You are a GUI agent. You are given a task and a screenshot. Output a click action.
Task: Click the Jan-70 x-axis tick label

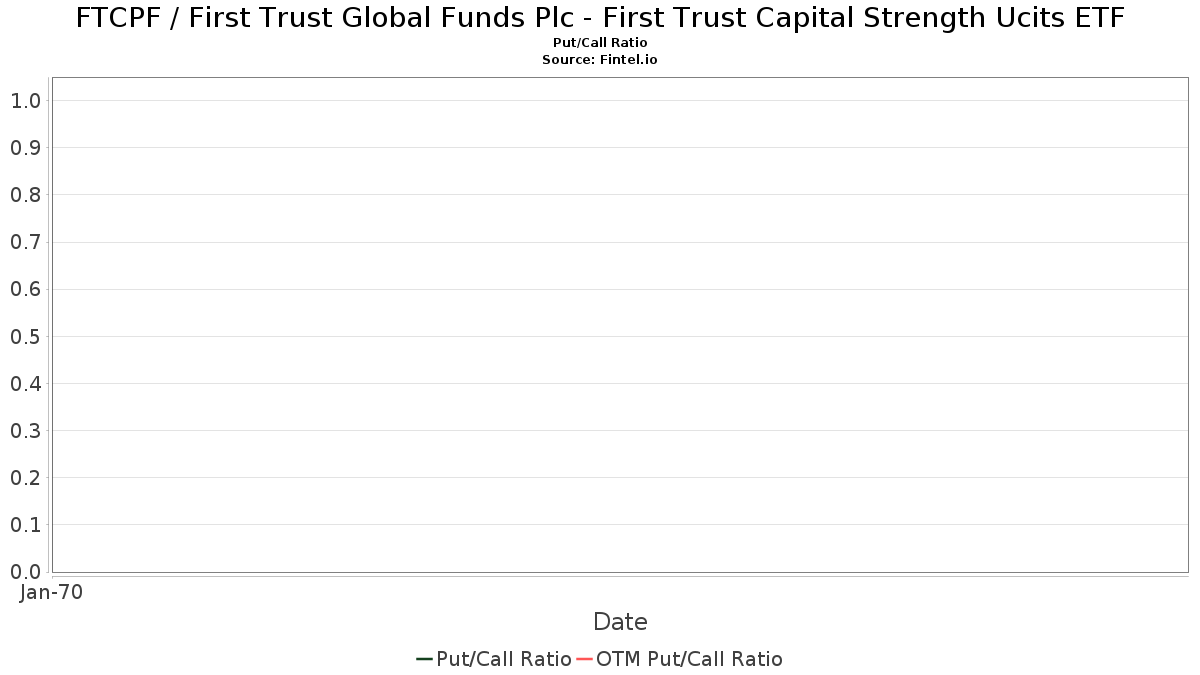pos(51,592)
